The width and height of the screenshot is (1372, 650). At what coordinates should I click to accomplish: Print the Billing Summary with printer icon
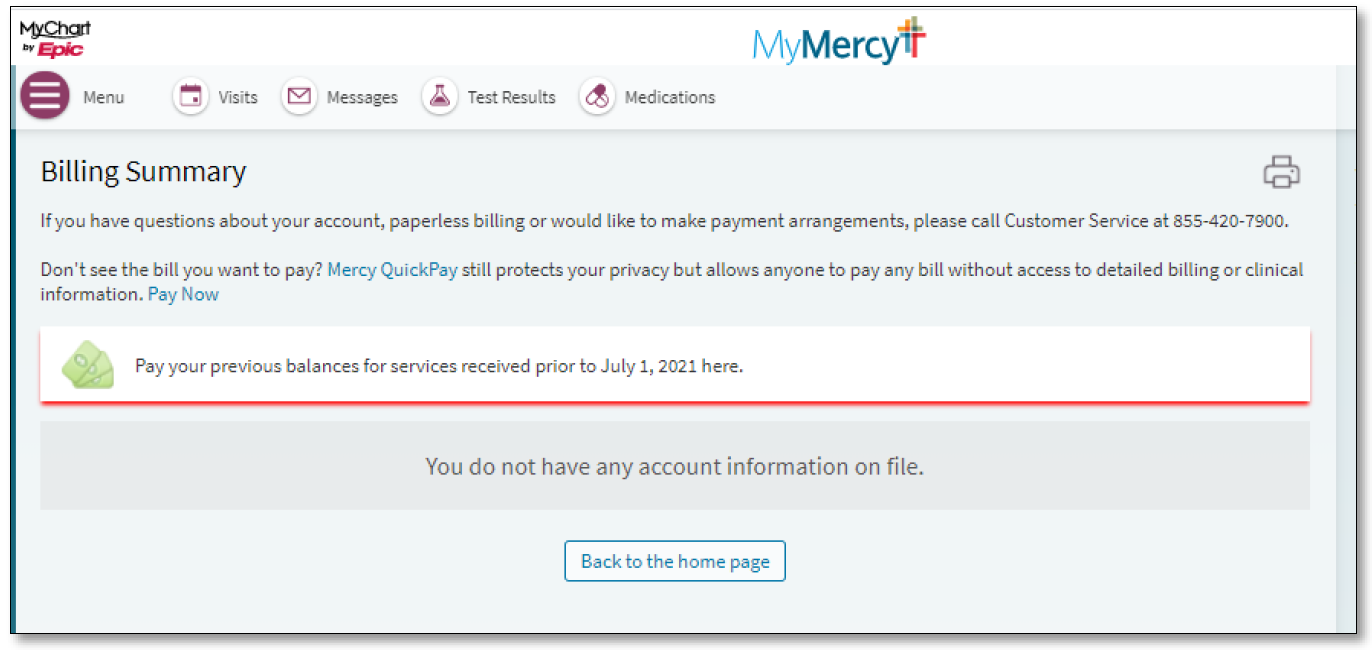click(1282, 172)
